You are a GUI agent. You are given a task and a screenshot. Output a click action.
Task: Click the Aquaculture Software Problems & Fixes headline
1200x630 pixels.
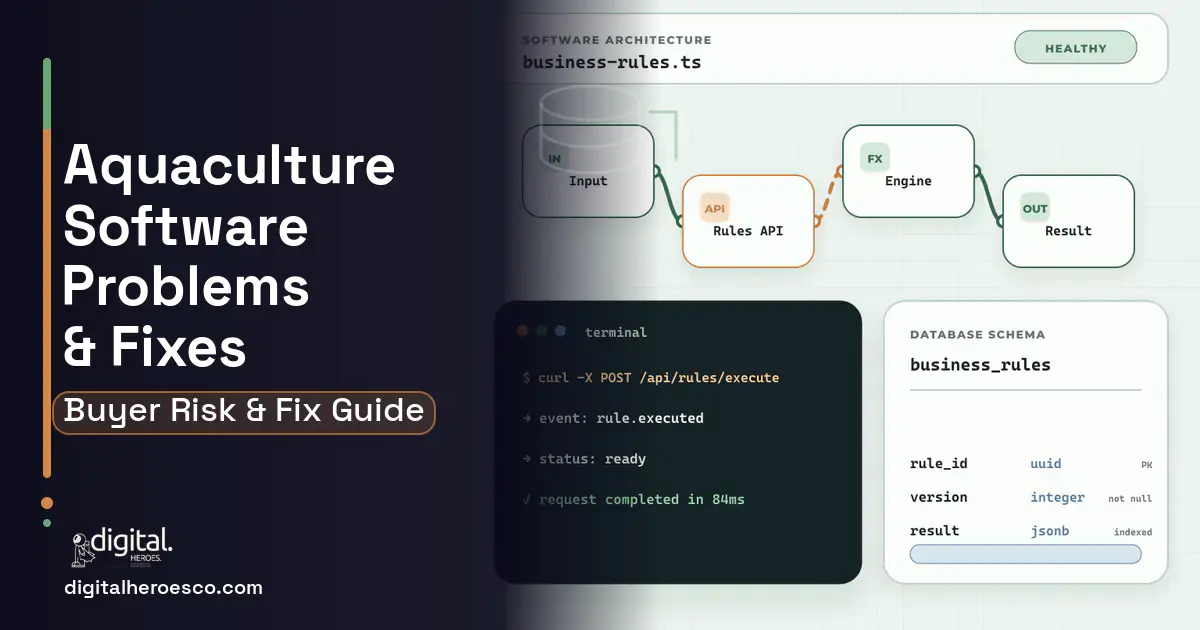[230, 256]
